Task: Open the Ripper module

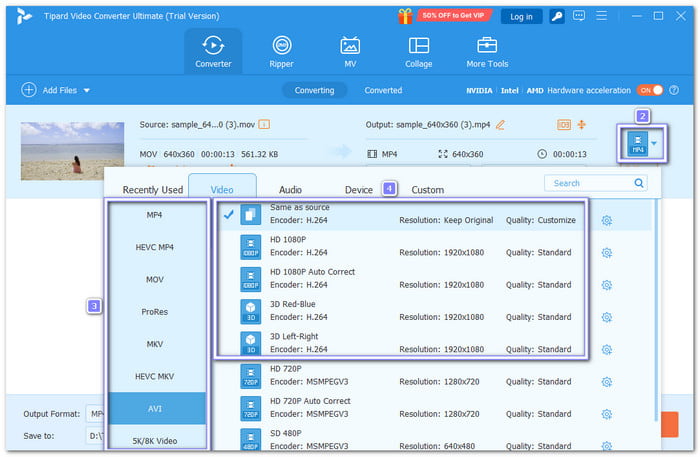Action: point(281,51)
